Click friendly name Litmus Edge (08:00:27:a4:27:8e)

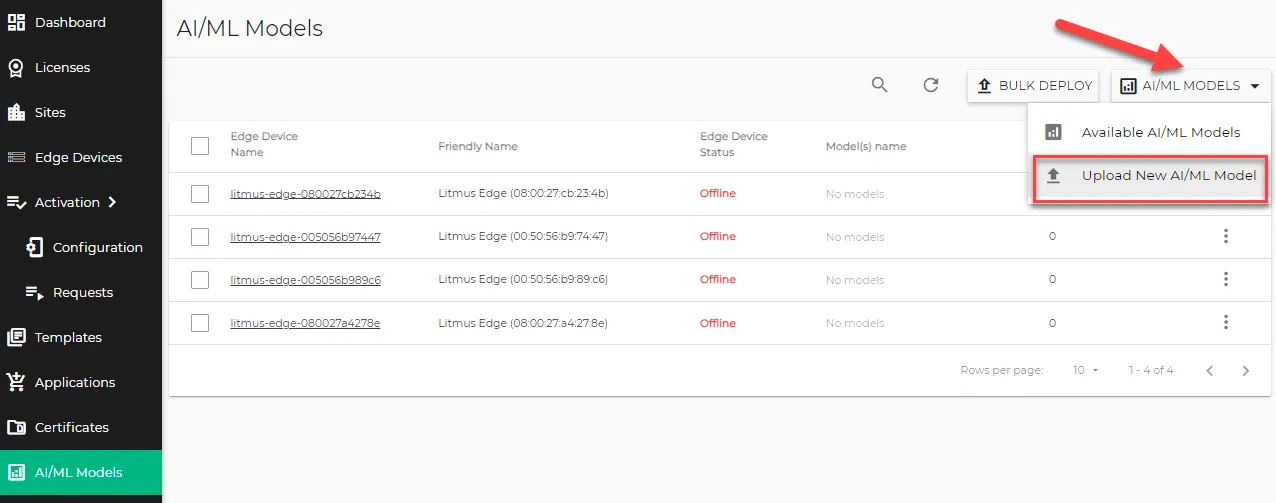pos(523,323)
